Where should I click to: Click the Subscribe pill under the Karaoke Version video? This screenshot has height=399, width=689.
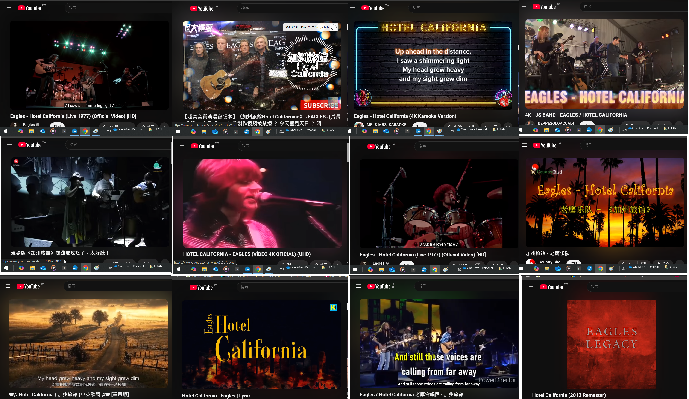pyautogui.click(x=419, y=125)
